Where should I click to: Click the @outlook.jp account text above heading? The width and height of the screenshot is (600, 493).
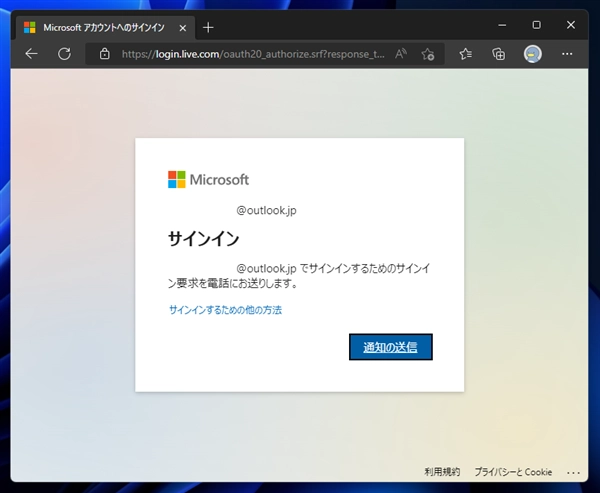tap(266, 211)
